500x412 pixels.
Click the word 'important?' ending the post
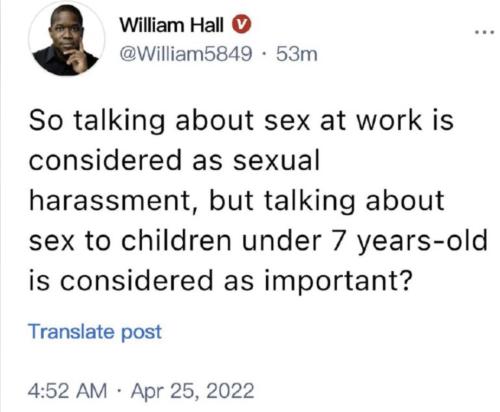tap(337, 281)
